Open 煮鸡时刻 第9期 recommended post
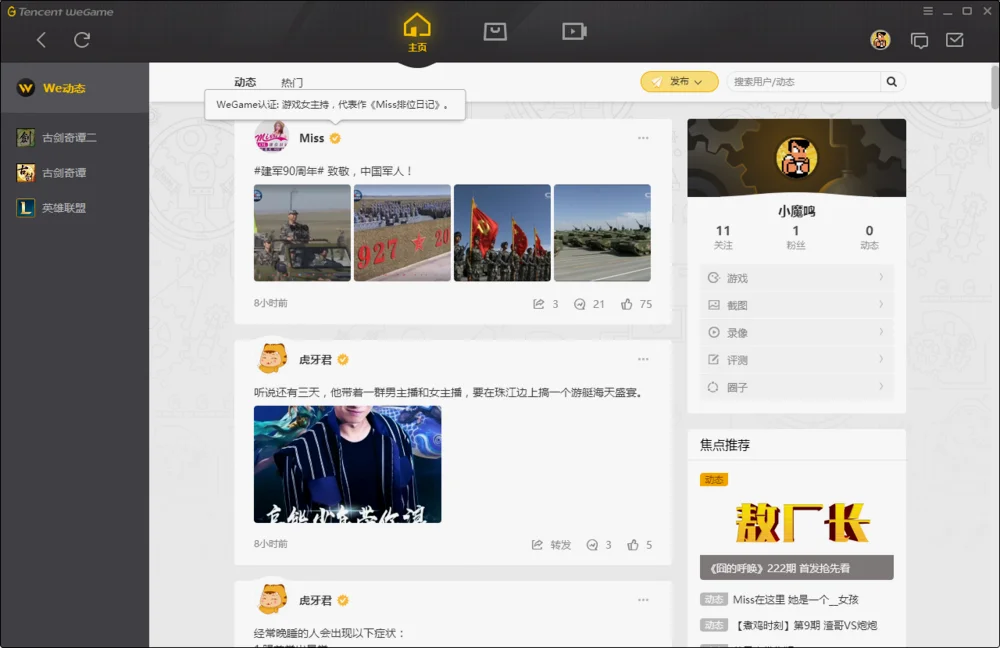1000x648 pixels. pyautogui.click(x=806, y=626)
